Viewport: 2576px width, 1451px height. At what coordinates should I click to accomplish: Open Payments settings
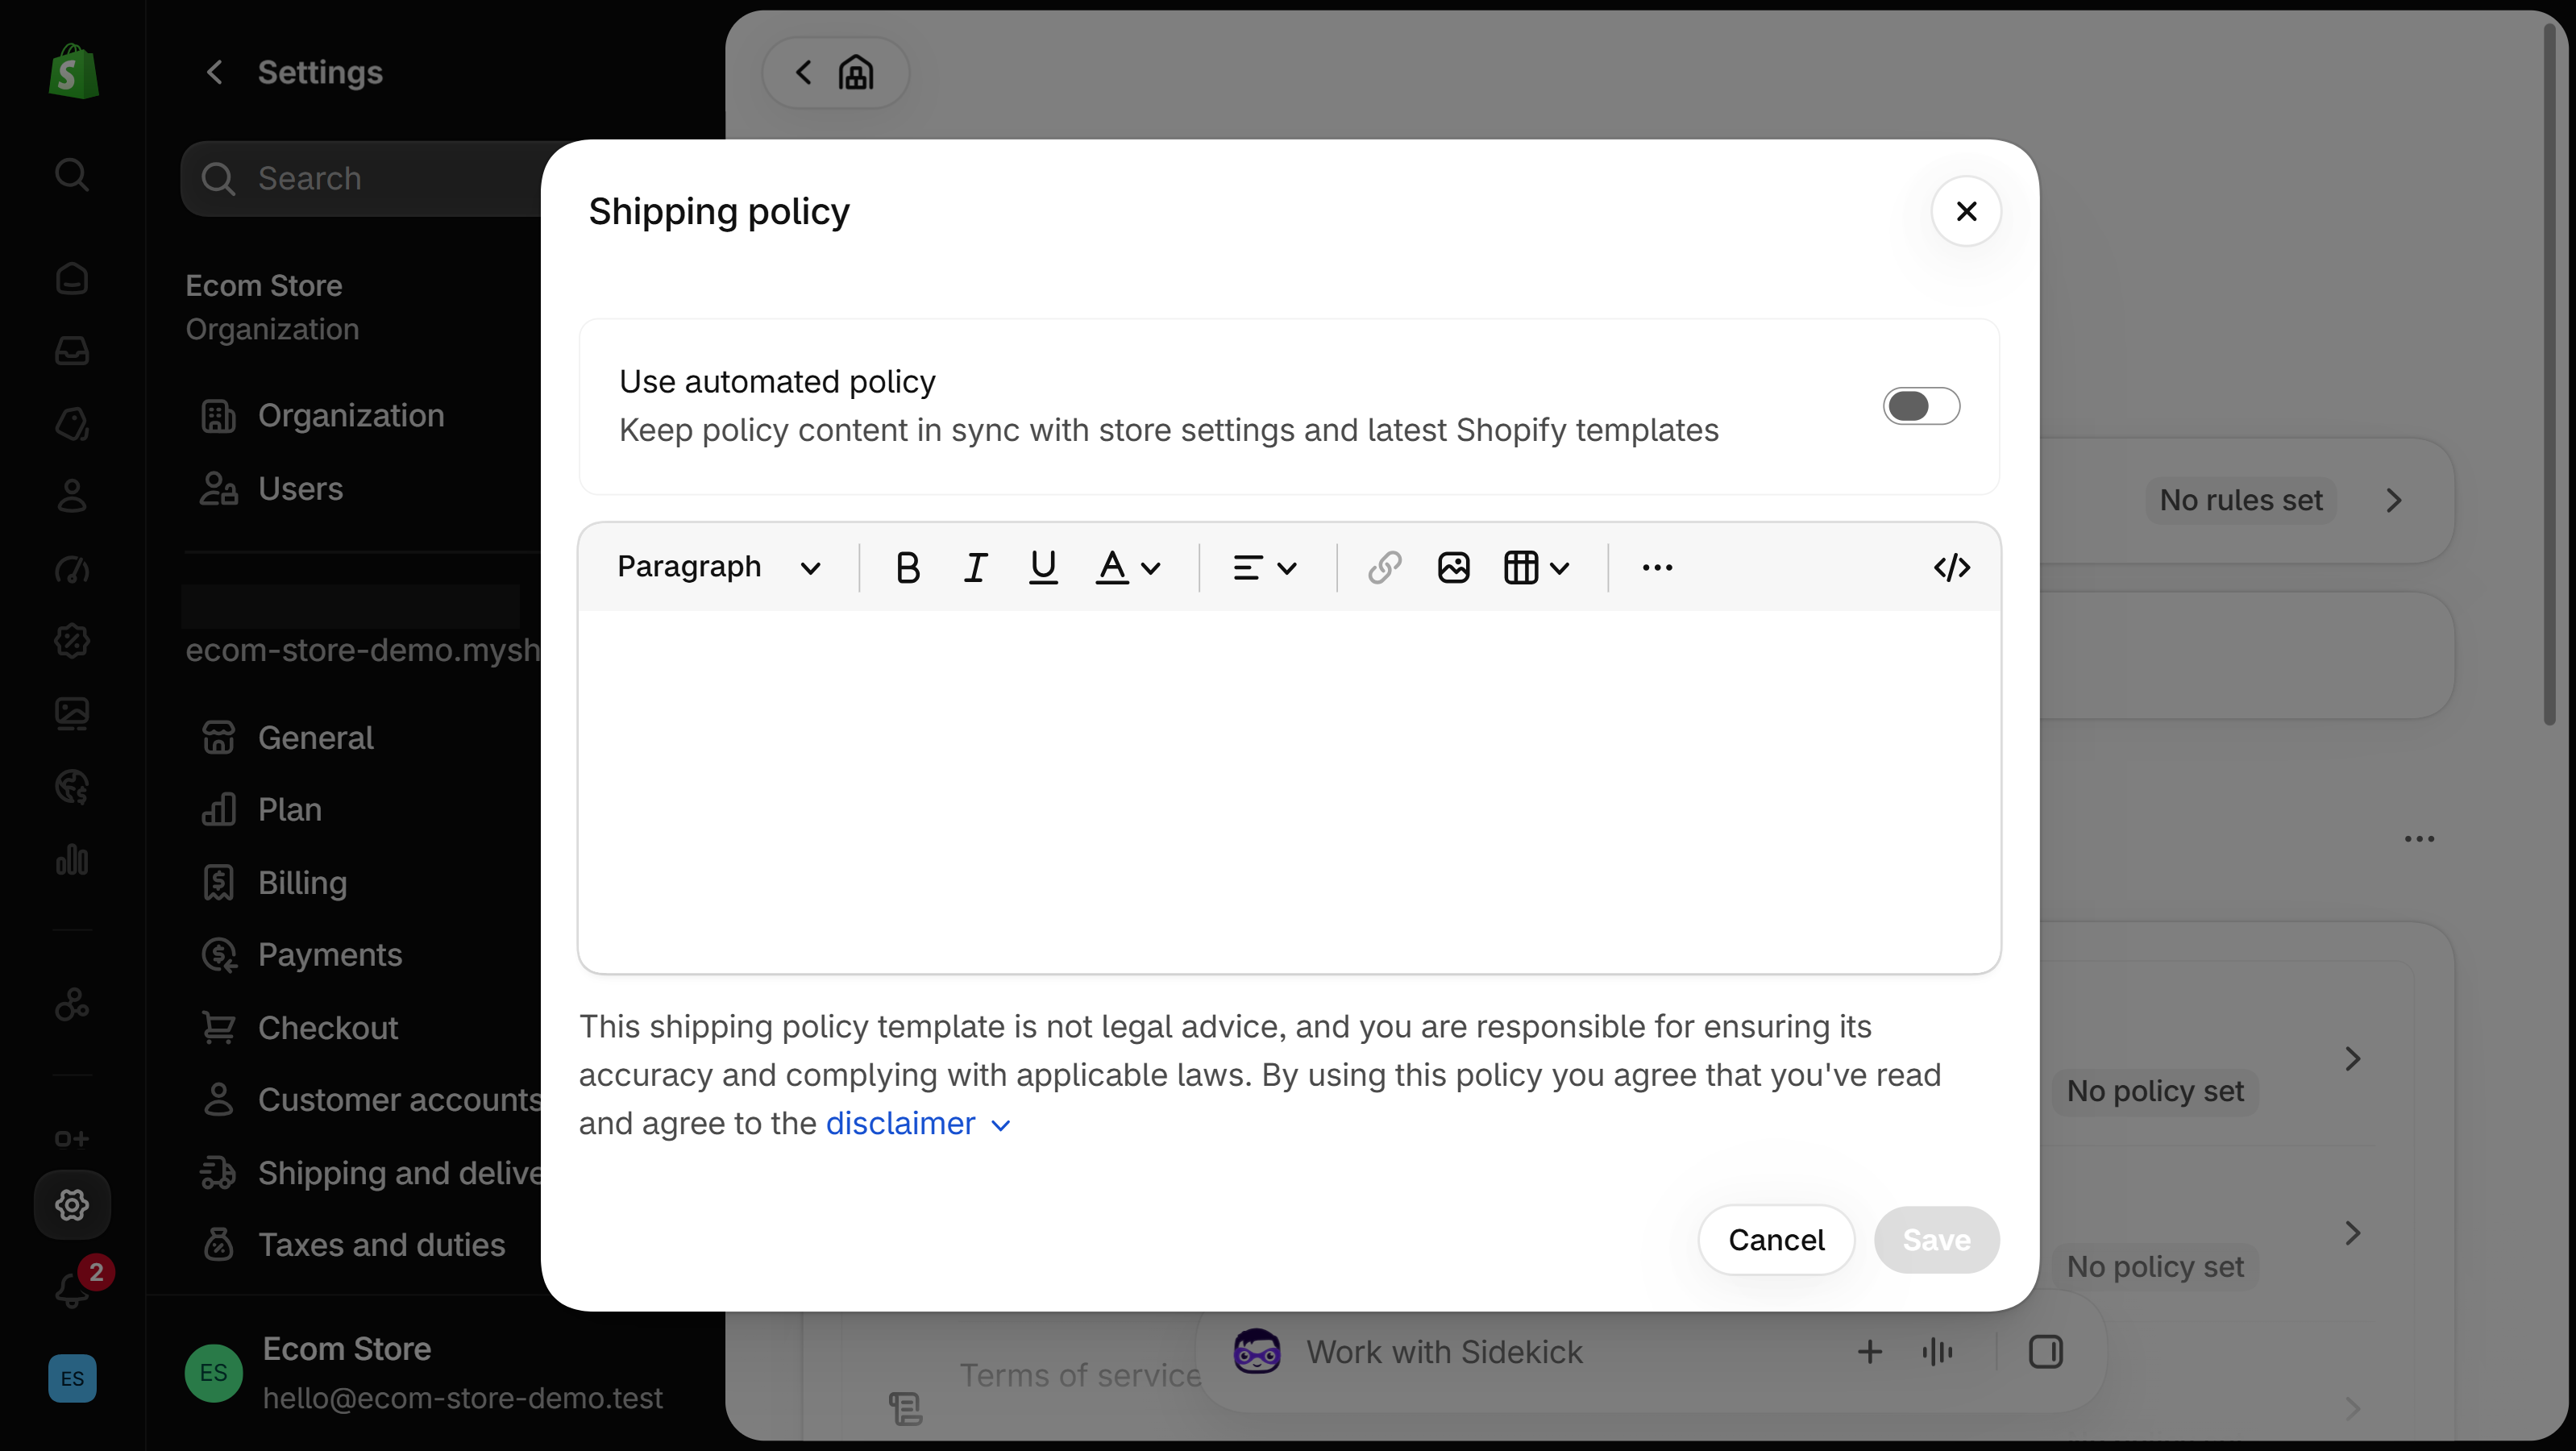click(x=301, y=955)
